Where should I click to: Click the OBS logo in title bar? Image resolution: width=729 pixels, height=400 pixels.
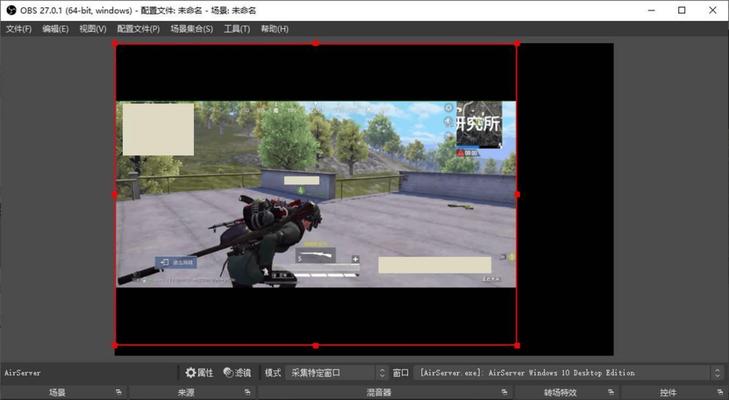coord(11,10)
